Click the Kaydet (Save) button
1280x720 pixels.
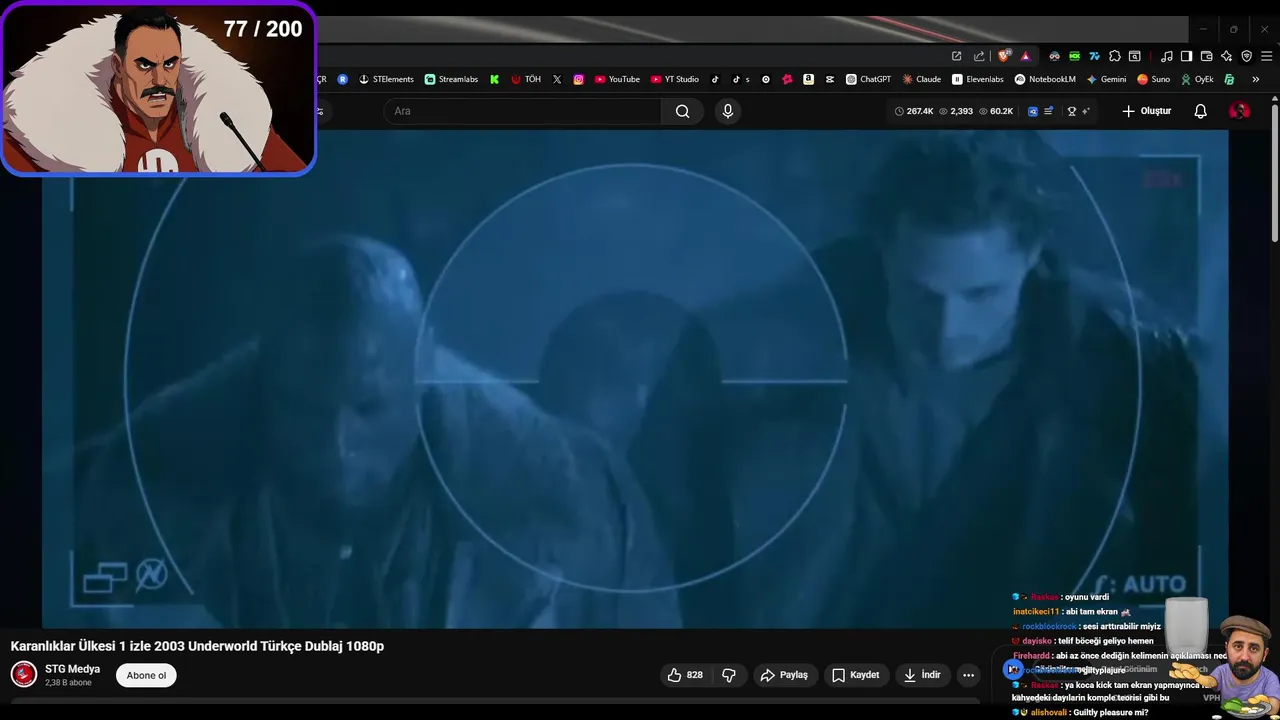857,675
